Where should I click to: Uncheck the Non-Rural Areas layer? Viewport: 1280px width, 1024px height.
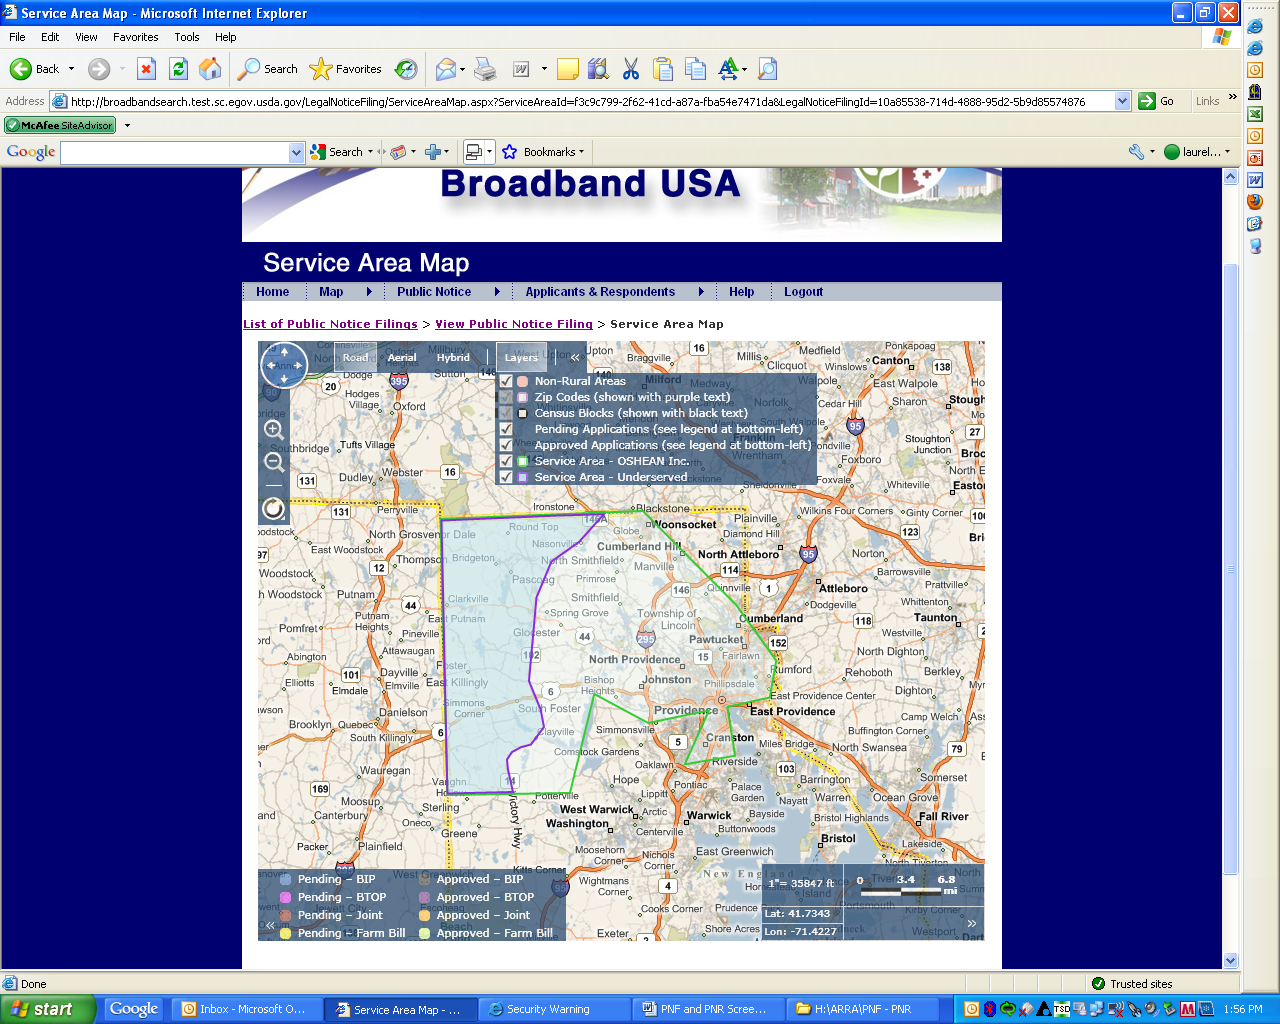click(x=506, y=381)
